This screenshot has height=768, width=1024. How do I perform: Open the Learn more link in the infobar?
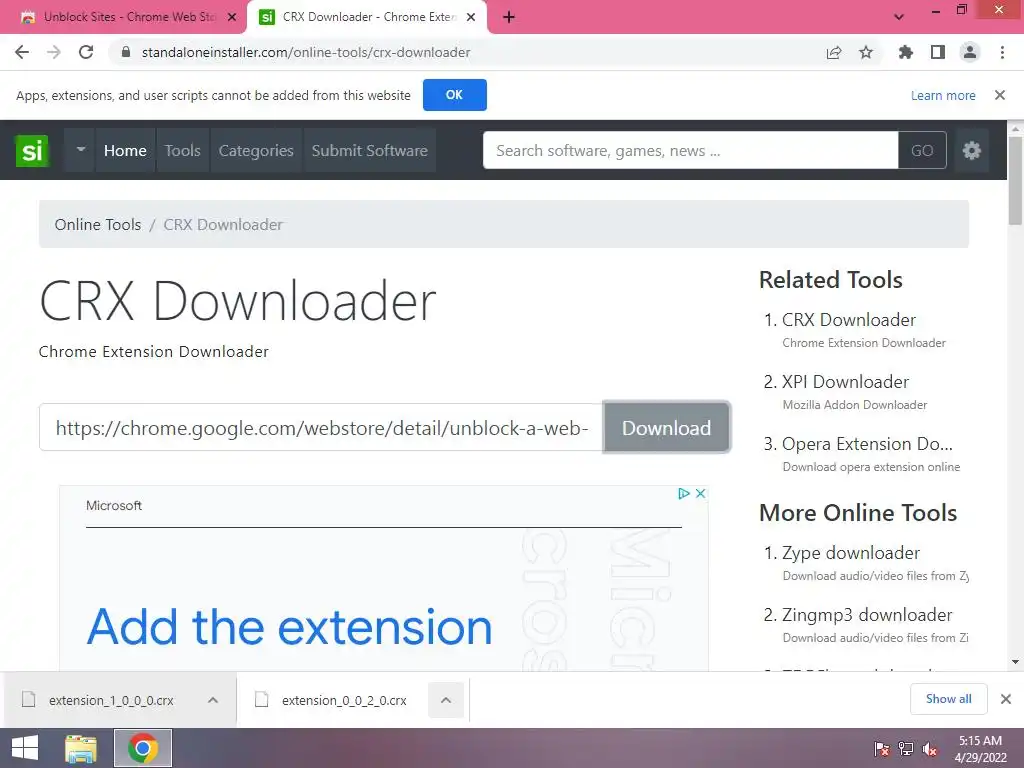pyautogui.click(x=943, y=95)
